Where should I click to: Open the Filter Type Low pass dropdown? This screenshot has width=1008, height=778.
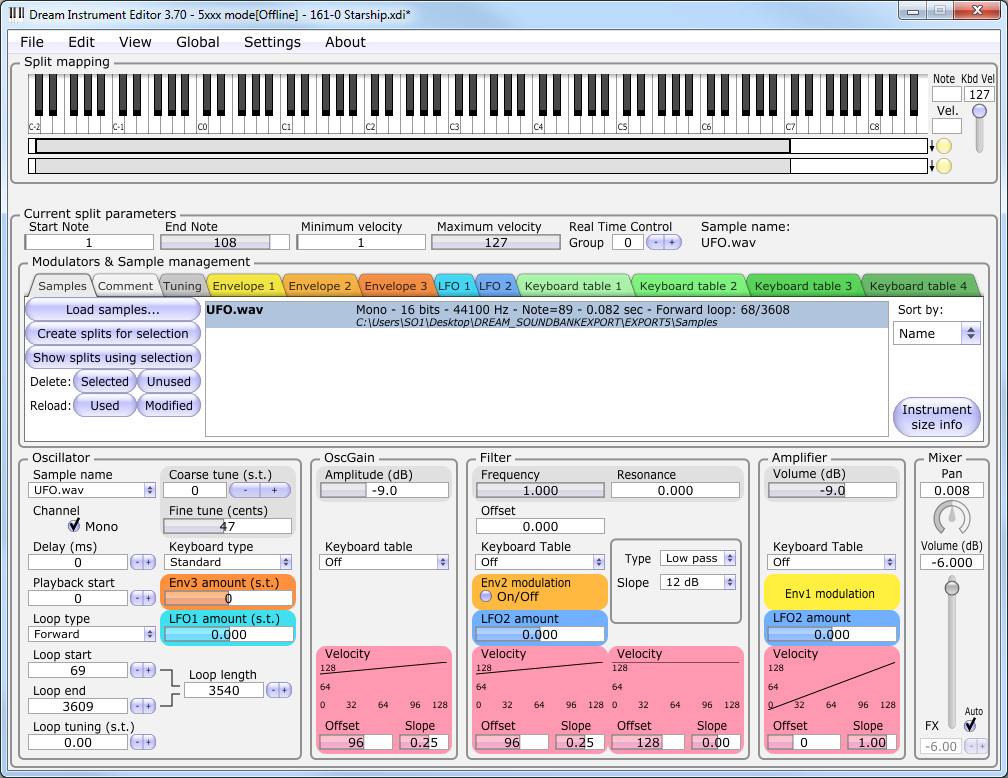[698, 558]
